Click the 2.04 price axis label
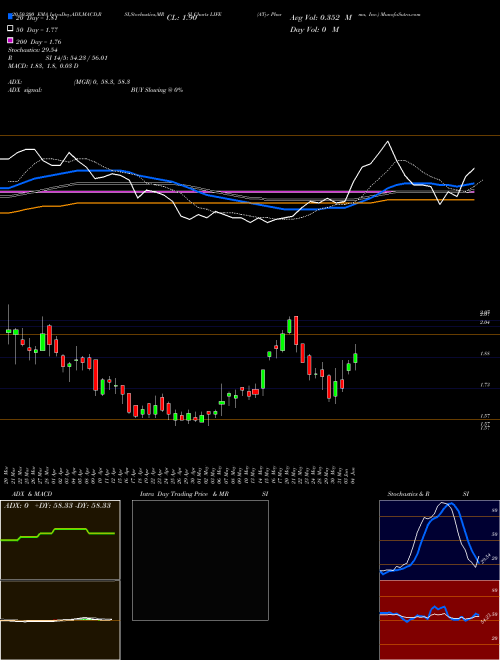 click(x=484, y=322)
